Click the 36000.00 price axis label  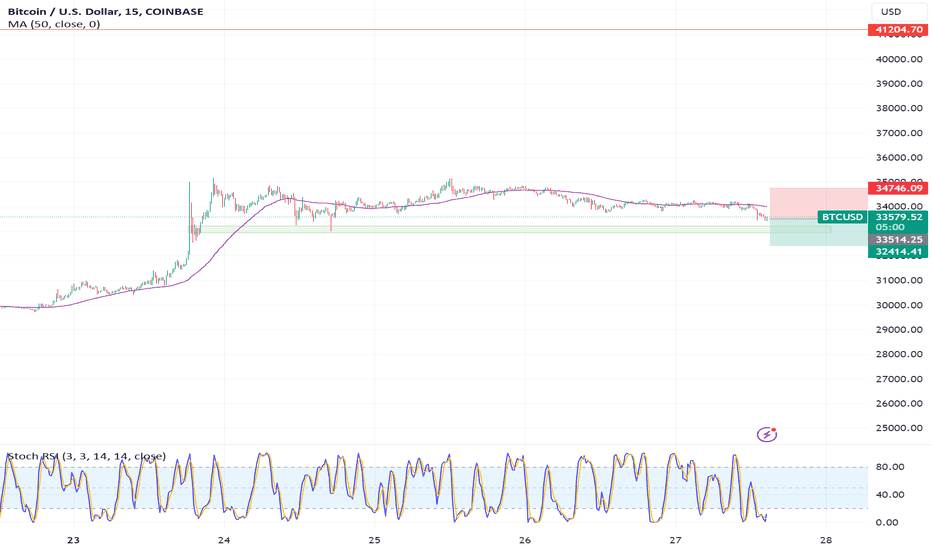pos(899,158)
